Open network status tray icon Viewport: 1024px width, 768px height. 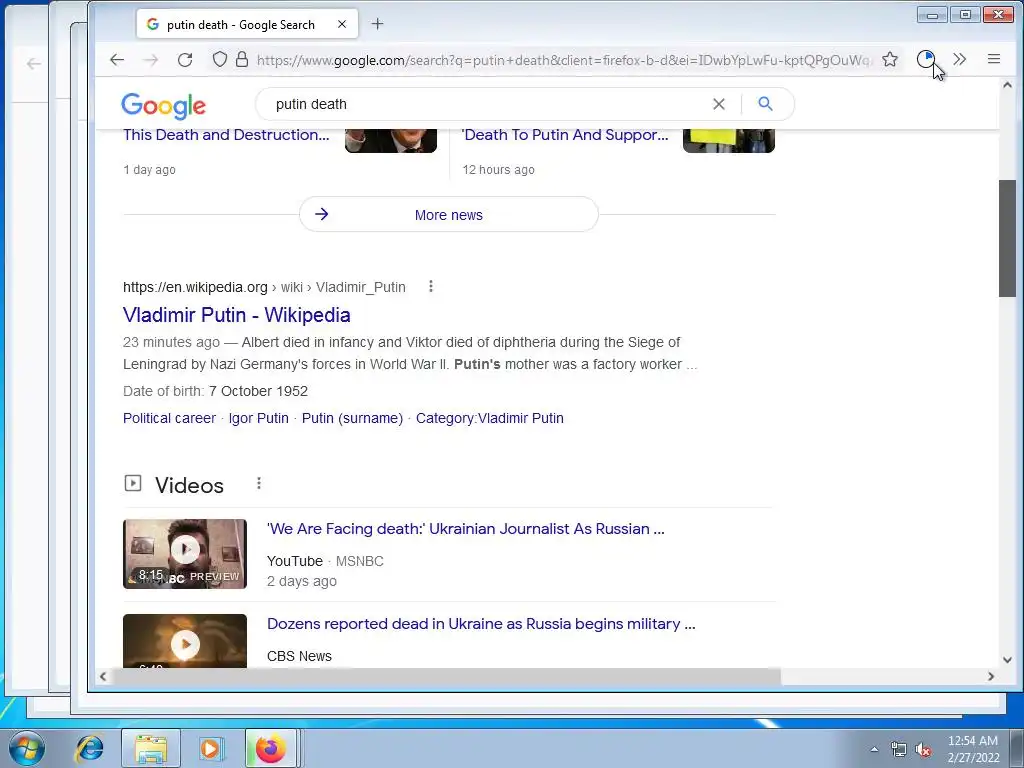point(899,750)
